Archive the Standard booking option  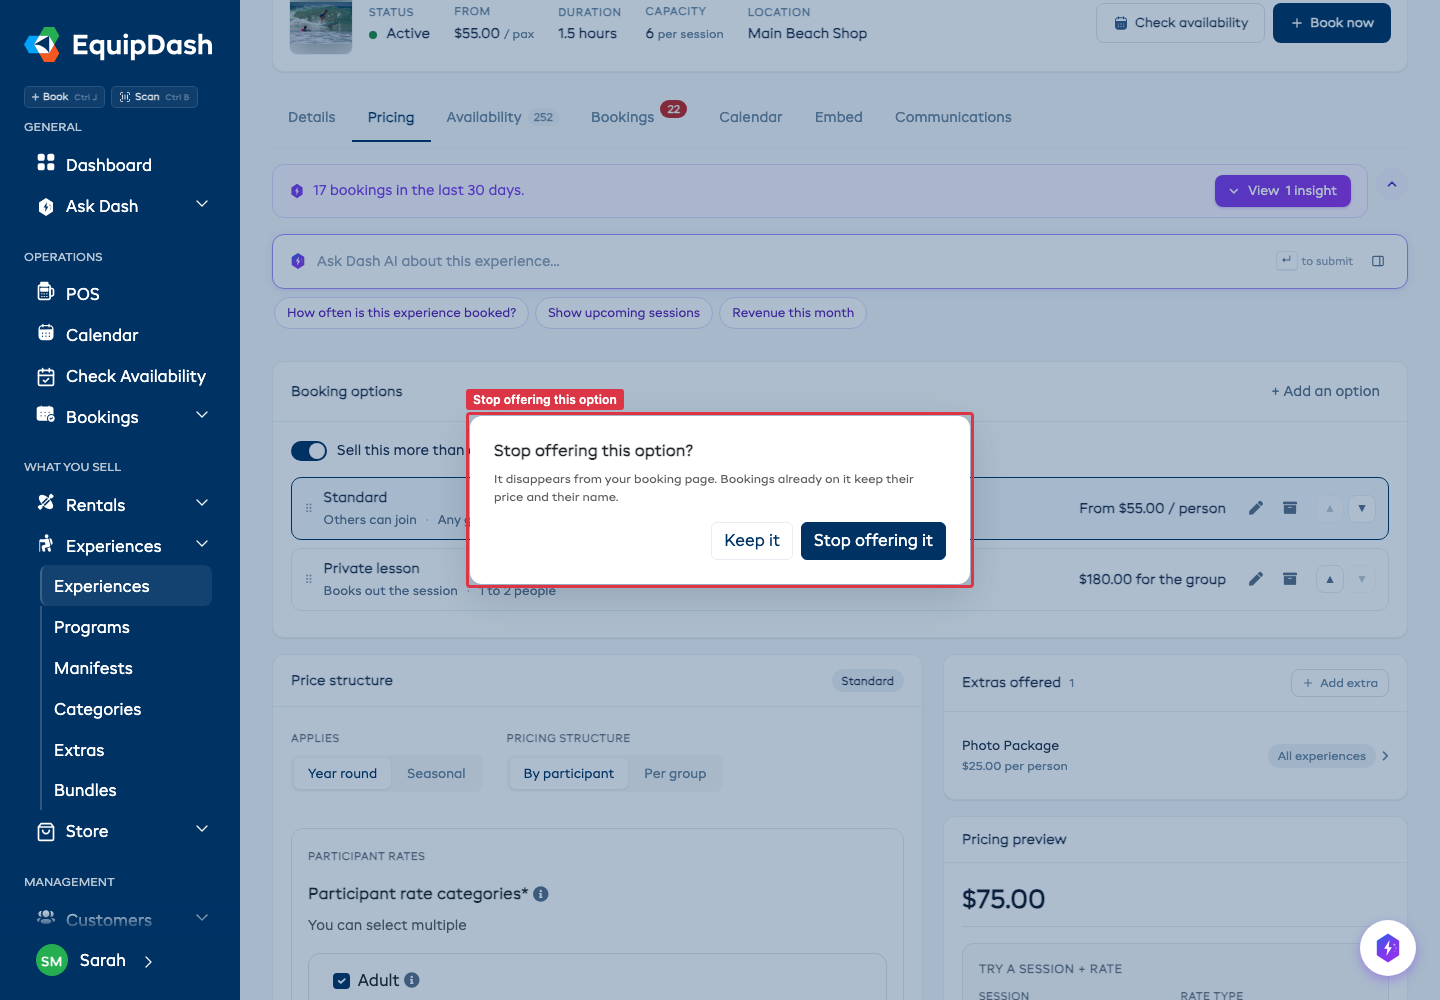(x=1290, y=508)
